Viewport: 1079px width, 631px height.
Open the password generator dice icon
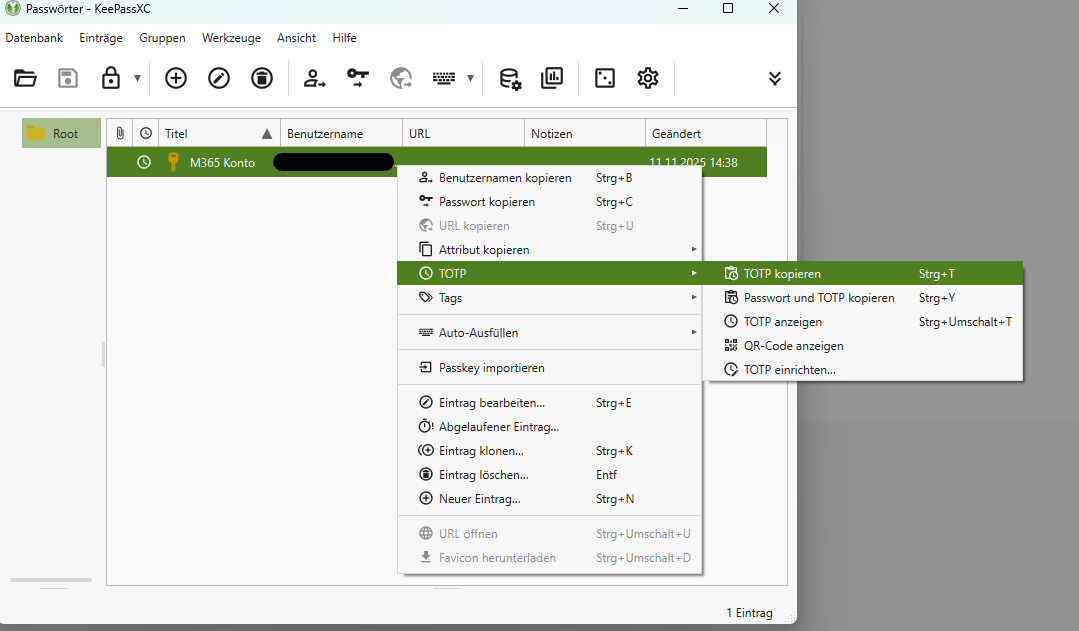pyautogui.click(x=605, y=78)
